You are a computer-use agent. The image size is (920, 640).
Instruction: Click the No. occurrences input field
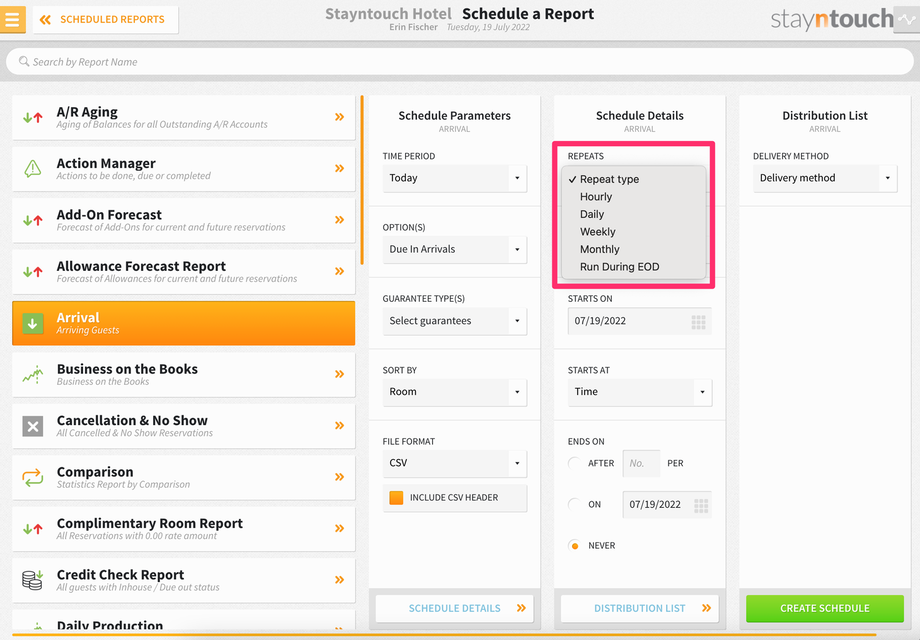click(x=641, y=463)
